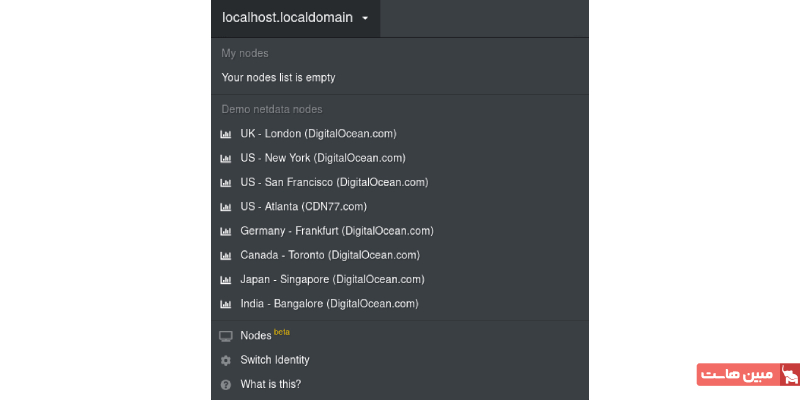Click chart icon next to UK - London

click(x=226, y=134)
